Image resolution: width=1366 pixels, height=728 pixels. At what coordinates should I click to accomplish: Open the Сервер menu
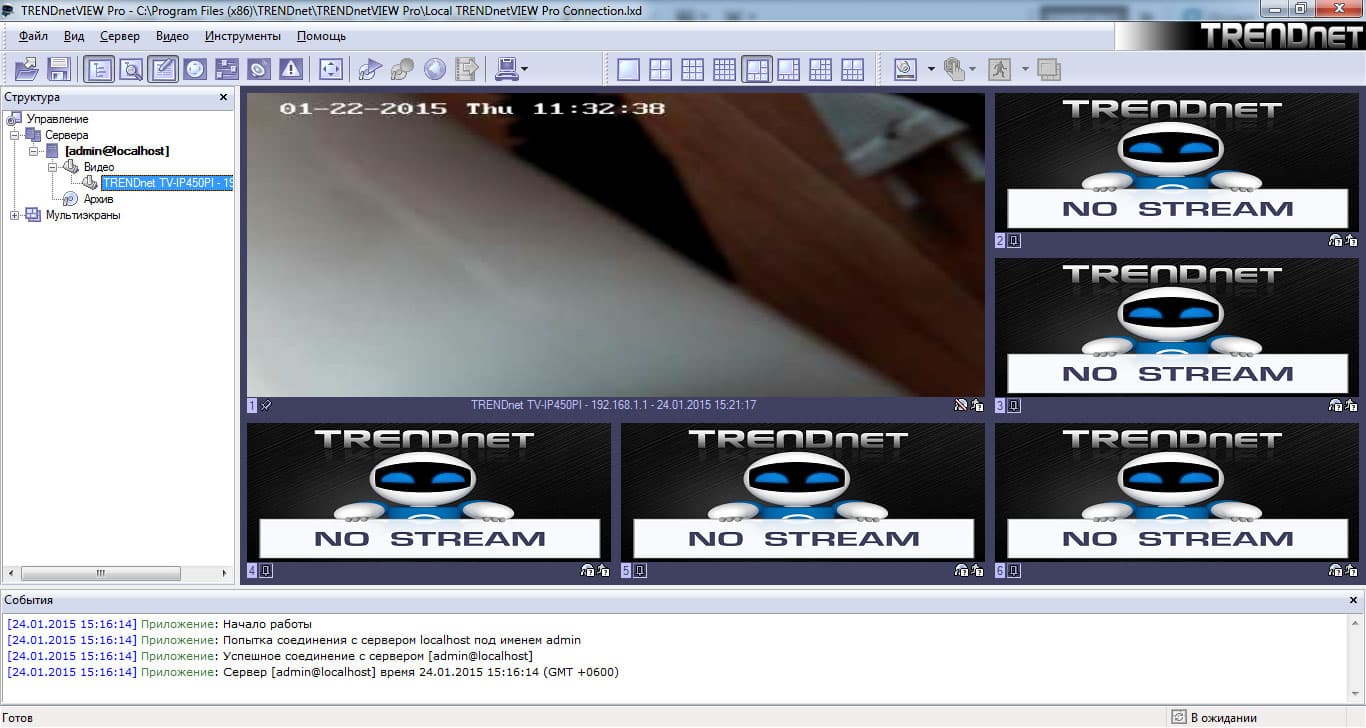[120, 36]
